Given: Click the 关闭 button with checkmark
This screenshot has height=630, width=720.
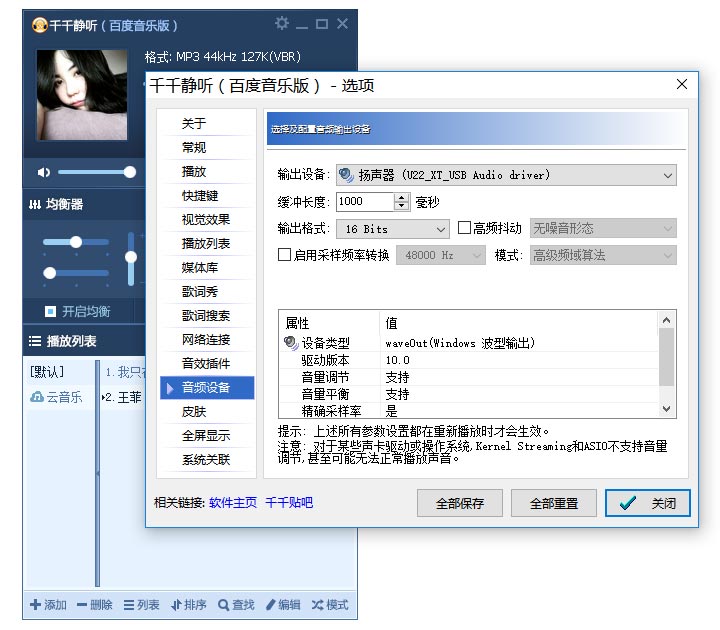Looking at the screenshot, I should (647, 503).
